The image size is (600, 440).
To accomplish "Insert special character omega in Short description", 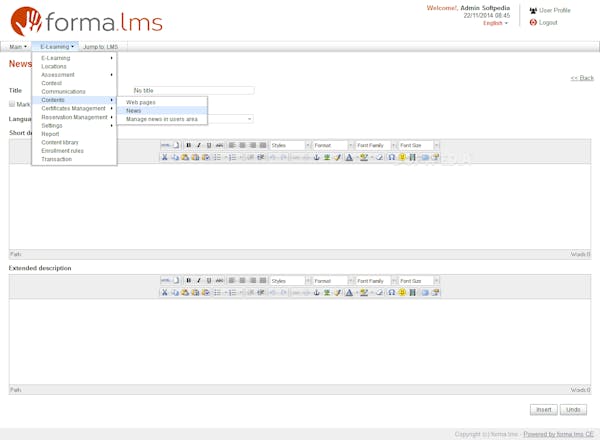I will pyautogui.click(x=391, y=157).
